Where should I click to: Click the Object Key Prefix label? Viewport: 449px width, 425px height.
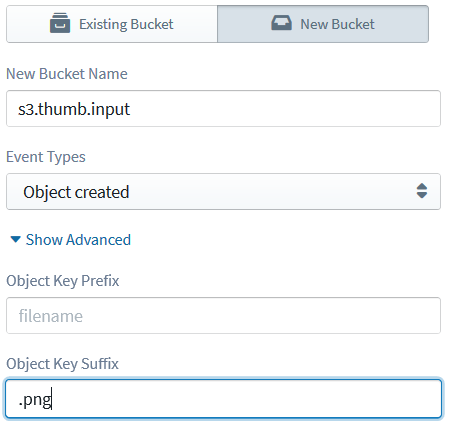(x=63, y=281)
